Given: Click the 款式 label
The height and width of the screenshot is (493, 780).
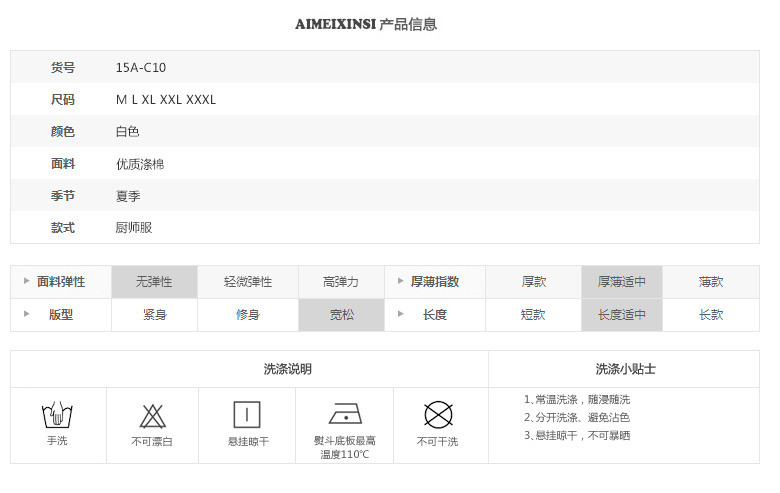Looking at the screenshot, I should click(x=63, y=227).
